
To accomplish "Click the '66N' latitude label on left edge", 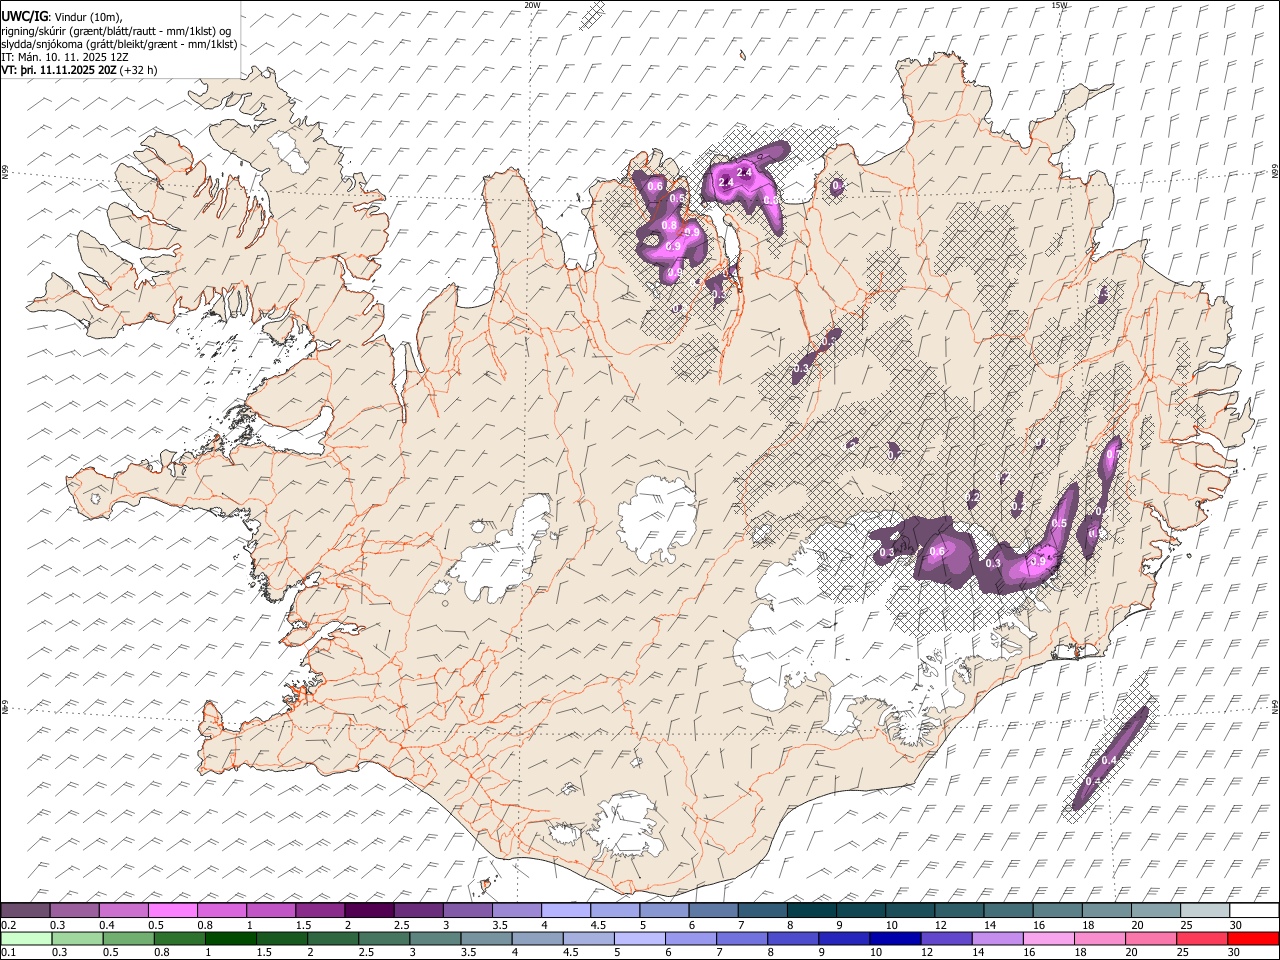I will tap(5, 171).
